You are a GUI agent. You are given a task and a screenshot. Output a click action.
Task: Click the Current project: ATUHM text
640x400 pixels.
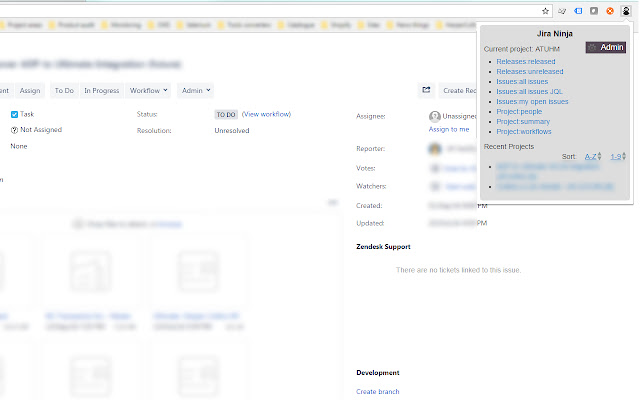(522, 49)
